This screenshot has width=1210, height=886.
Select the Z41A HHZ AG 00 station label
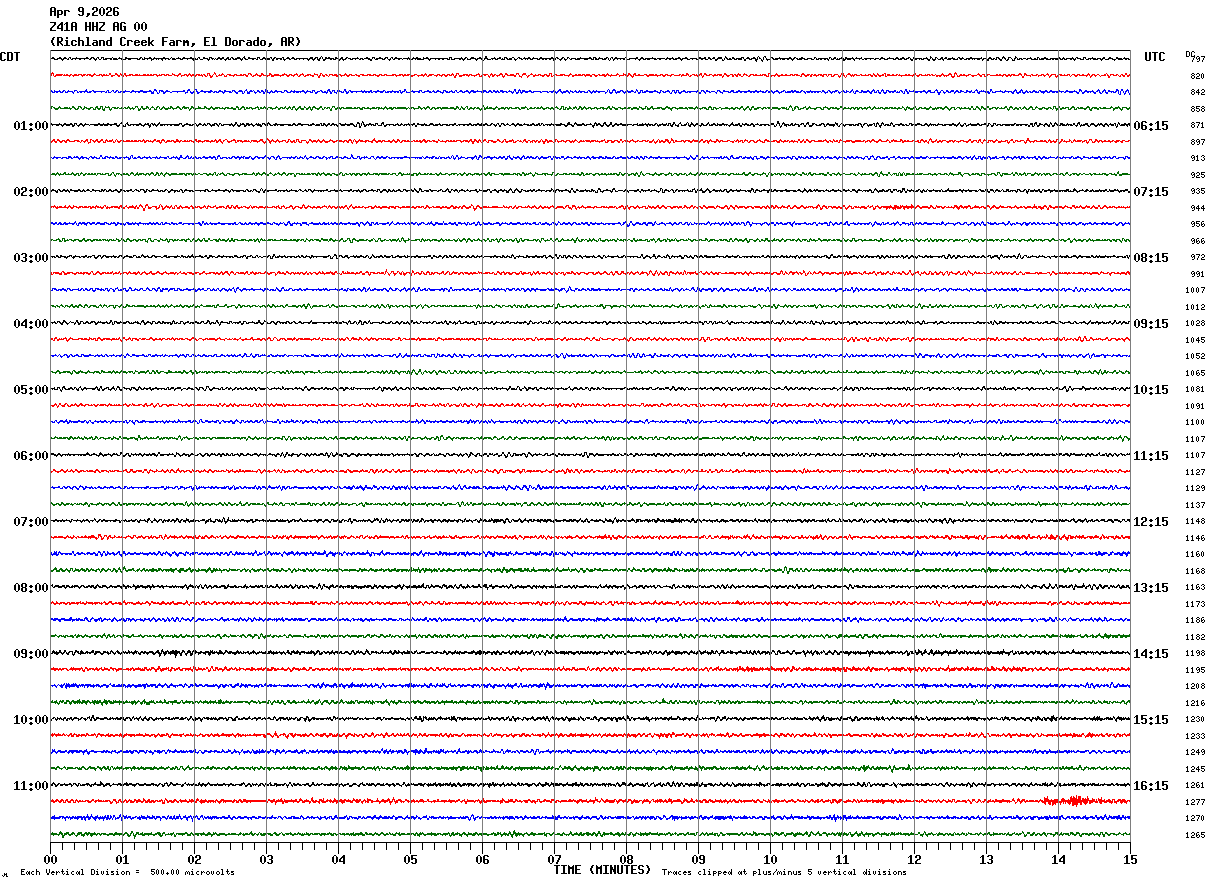[98, 27]
